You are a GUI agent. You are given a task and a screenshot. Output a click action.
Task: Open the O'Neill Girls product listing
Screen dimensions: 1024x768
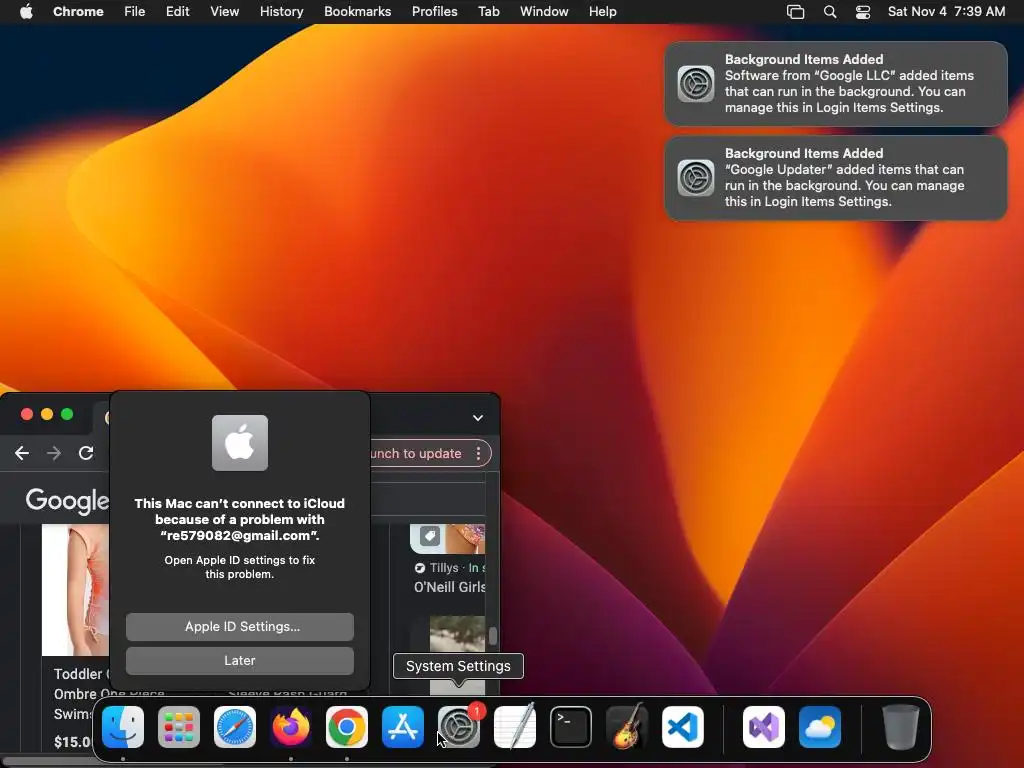tap(449, 587)
